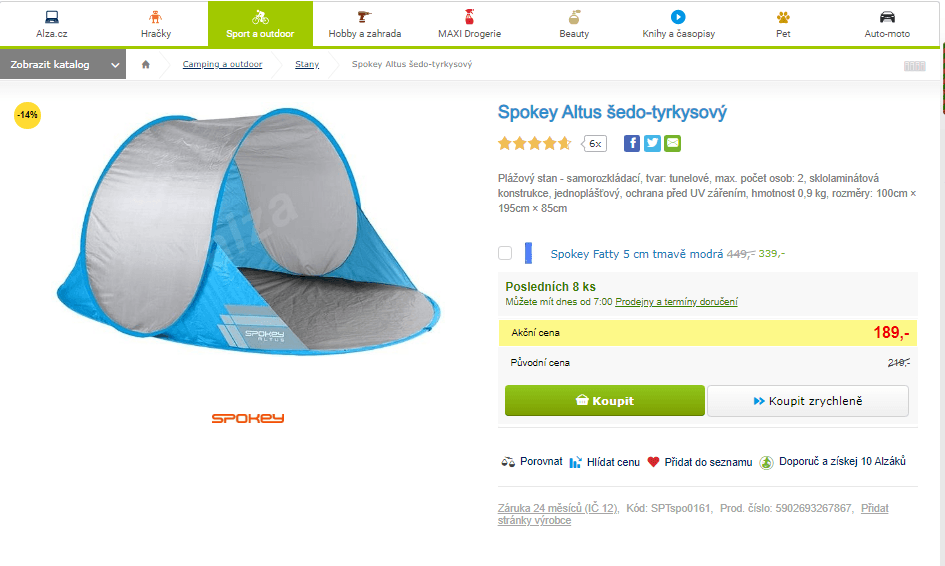Click the Hlídat cenu chart icon

(x=576, y=462)
